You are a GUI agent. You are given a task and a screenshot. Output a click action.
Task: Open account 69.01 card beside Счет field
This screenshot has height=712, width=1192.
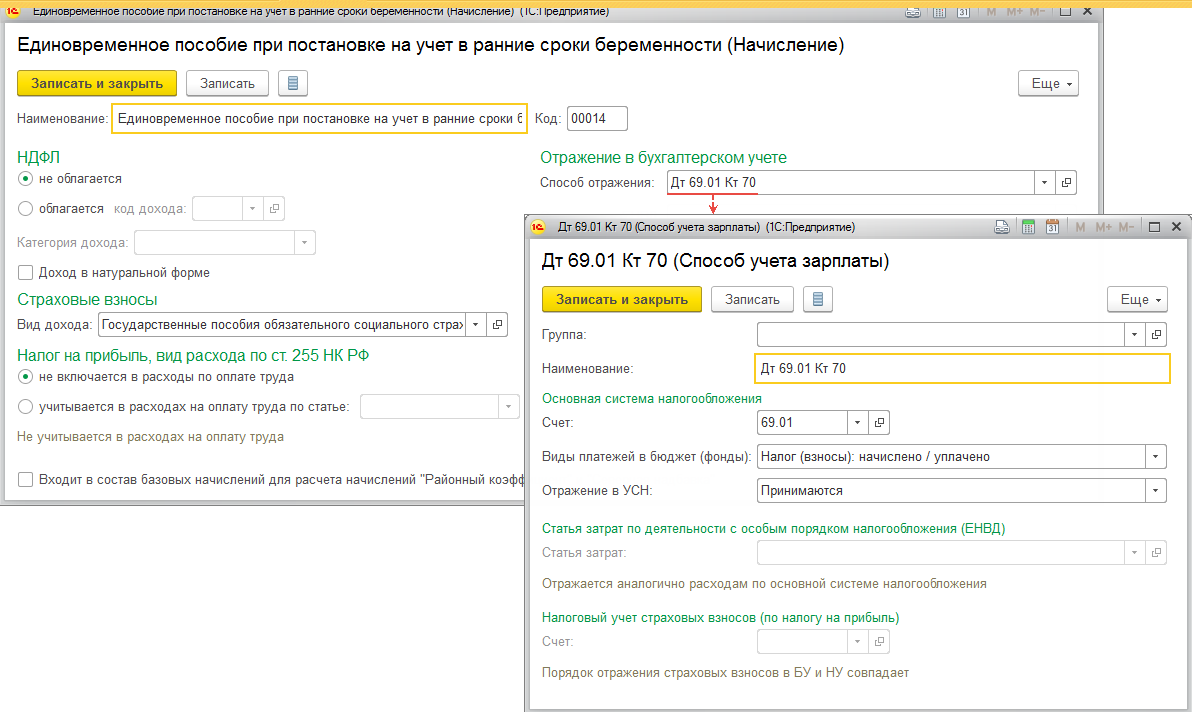coord(879,422)
